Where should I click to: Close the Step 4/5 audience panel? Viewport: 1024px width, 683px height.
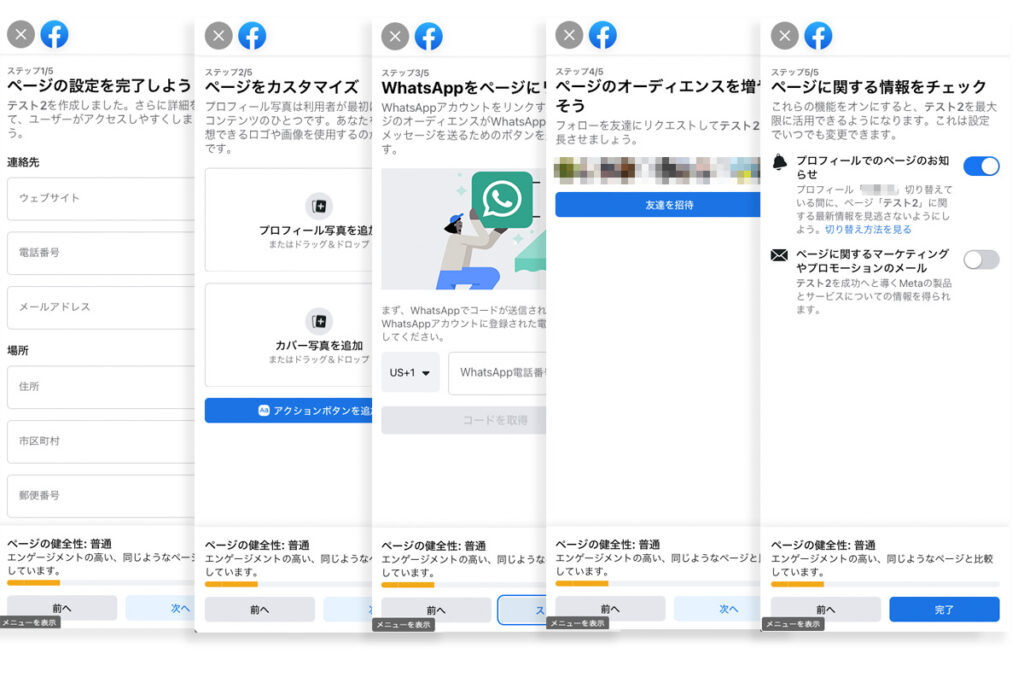(x=569, y=35)
